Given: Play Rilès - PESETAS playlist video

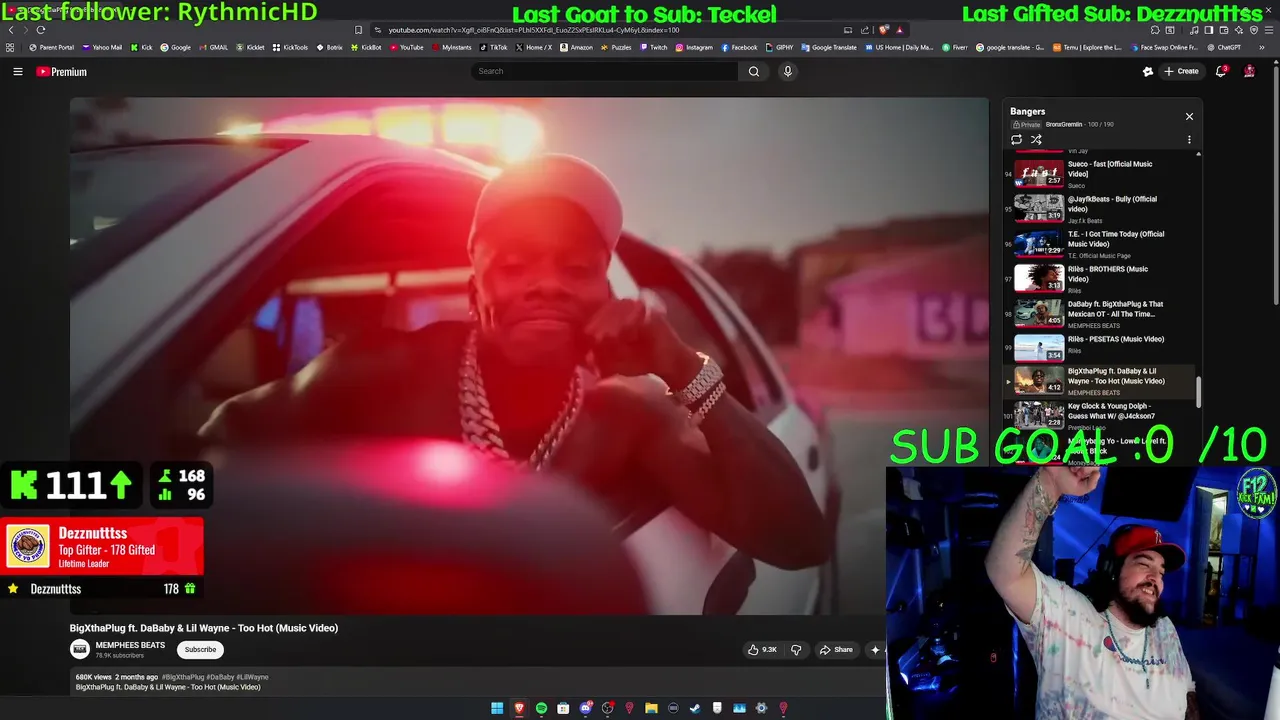Looking at the screenshot, I should tap(1098, 346).
